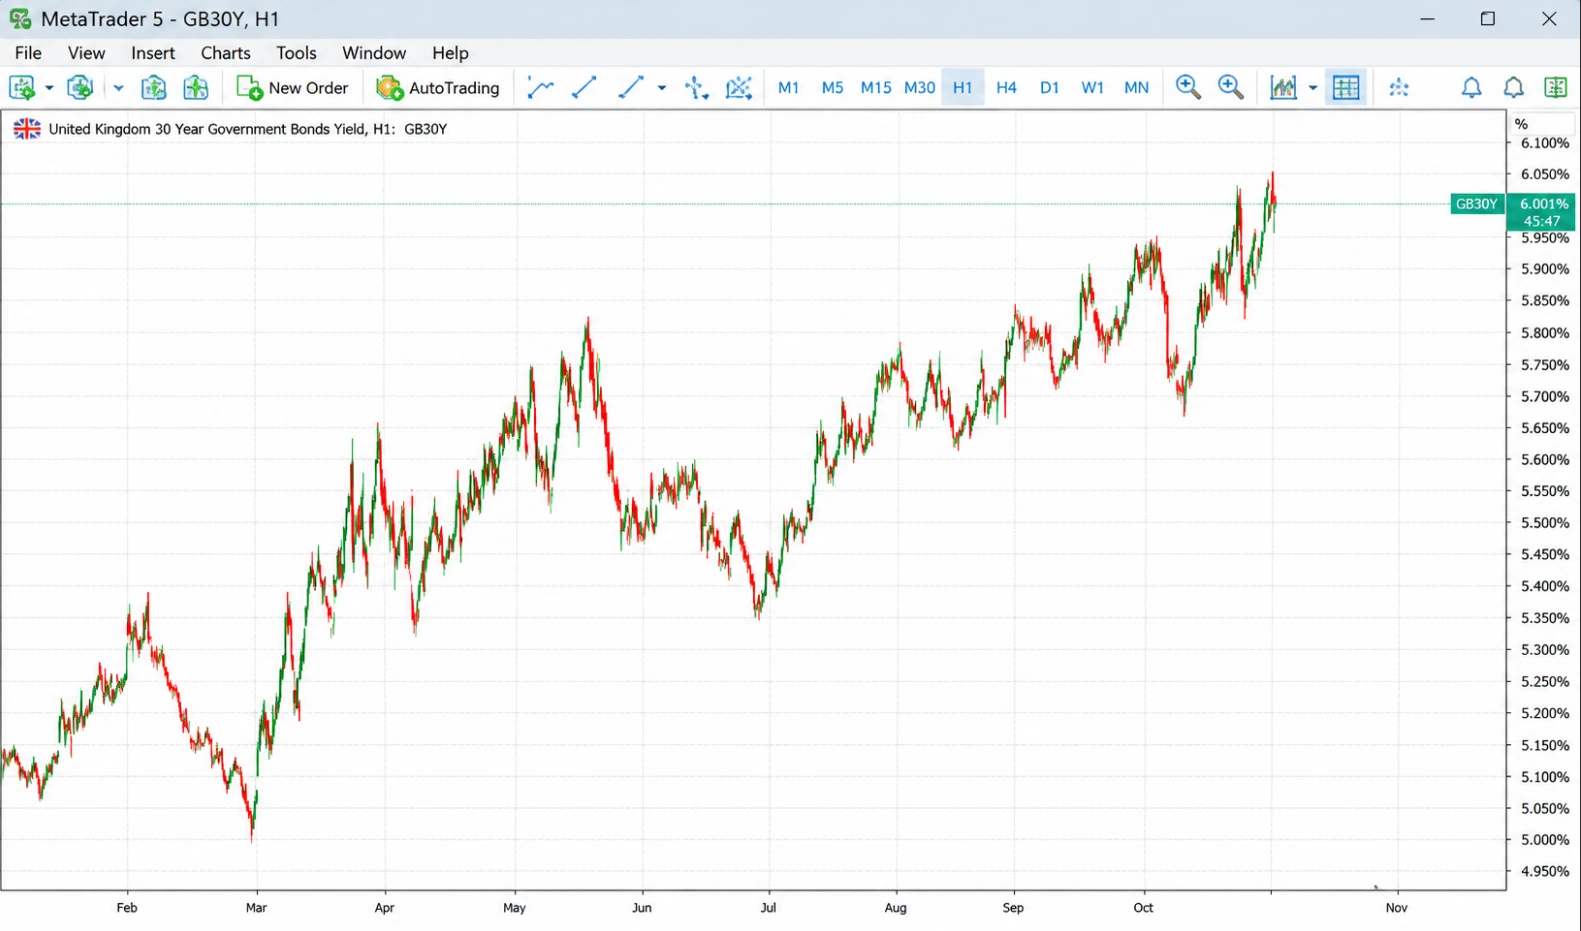Toggle the chart grid button

(x=1346, y=88)
